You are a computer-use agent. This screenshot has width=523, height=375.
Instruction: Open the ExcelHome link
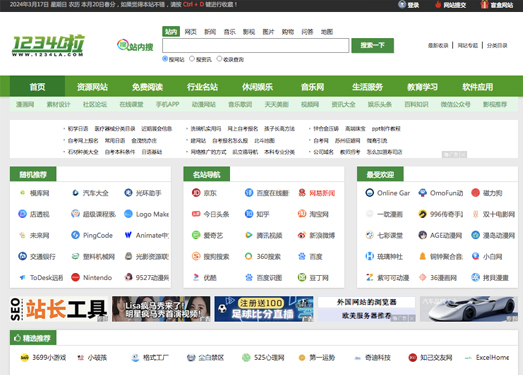pos(492,358)
